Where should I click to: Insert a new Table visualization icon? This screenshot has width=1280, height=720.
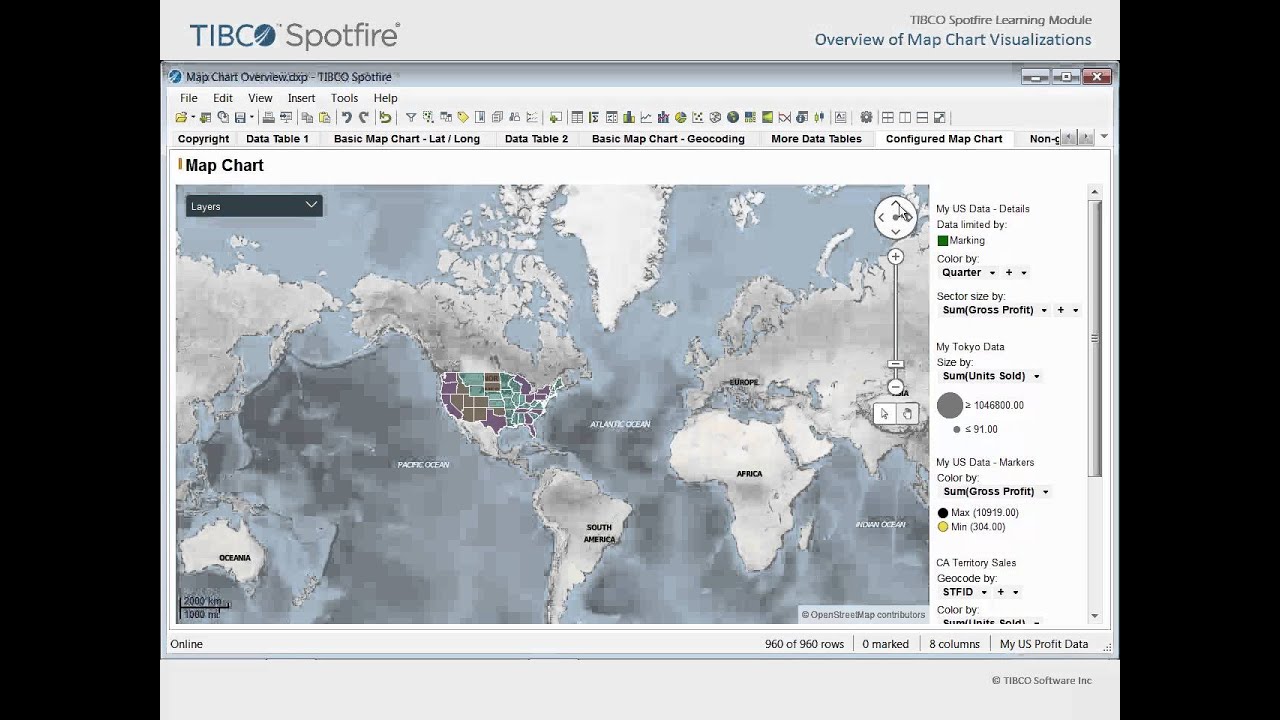click(577, 117)
